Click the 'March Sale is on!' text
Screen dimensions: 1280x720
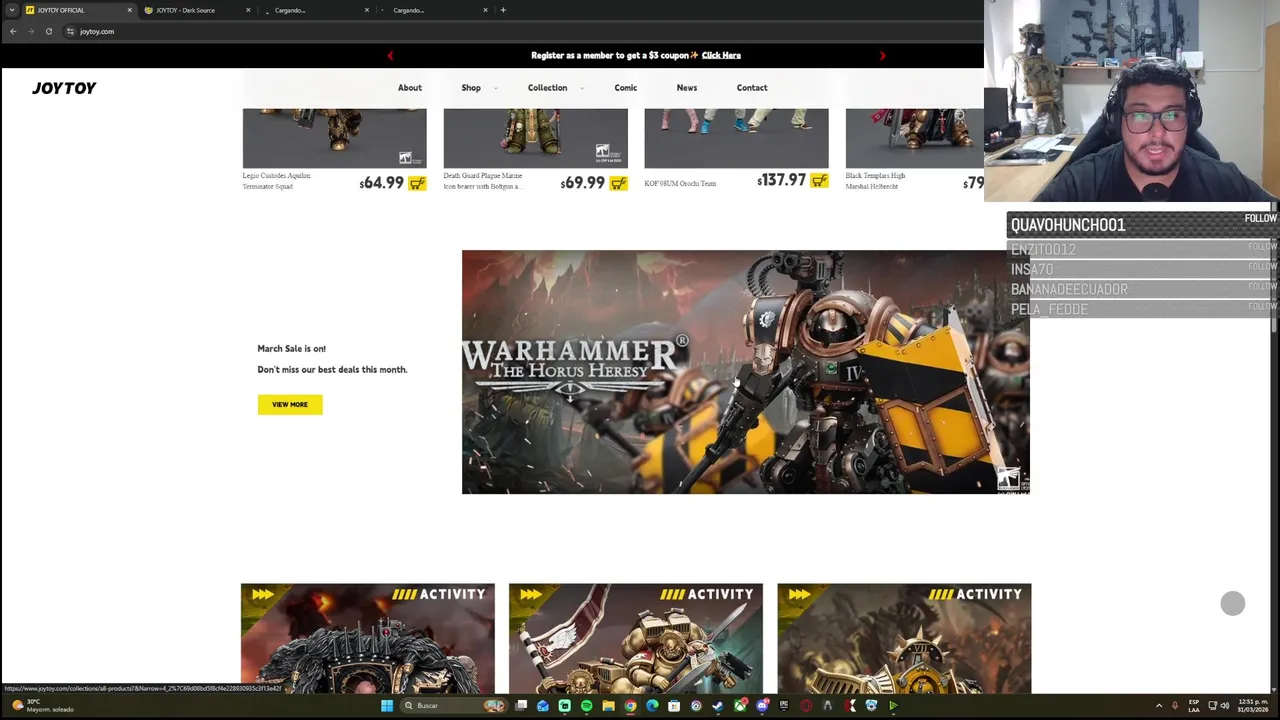coord(291,349)
